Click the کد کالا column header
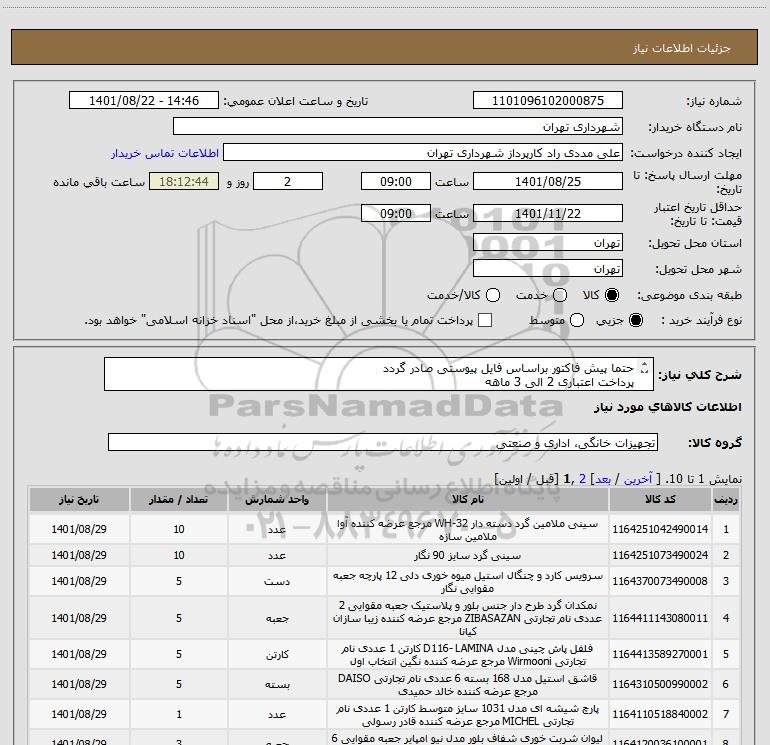This screenshot has width=770, height=745. (660, 499)
